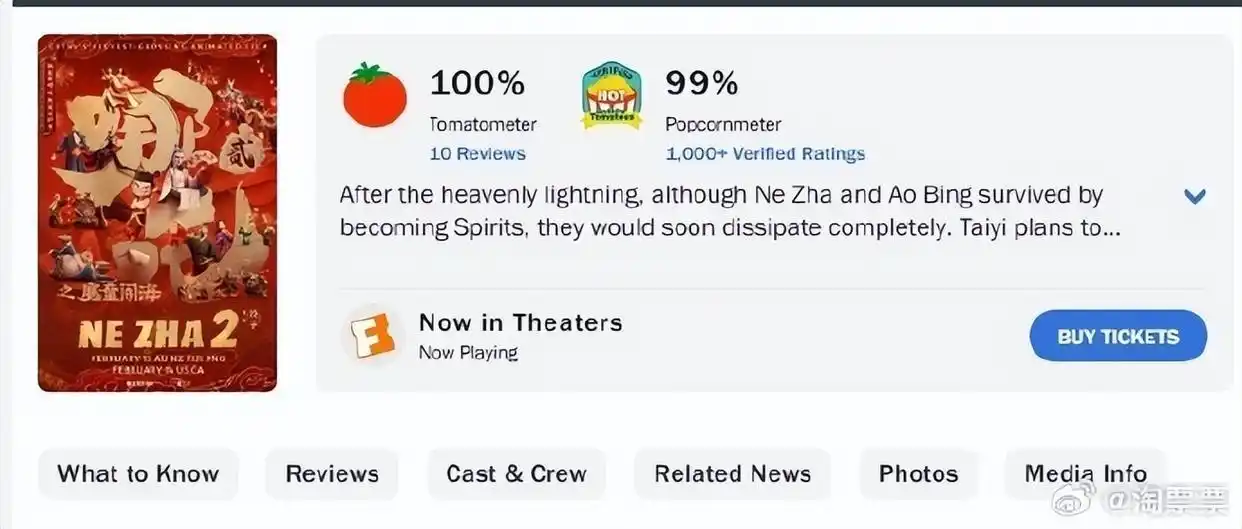Screen dimensions: 1242x529
Task: Open the Ne Zha 2 movie poster
Action: point(157,213)
